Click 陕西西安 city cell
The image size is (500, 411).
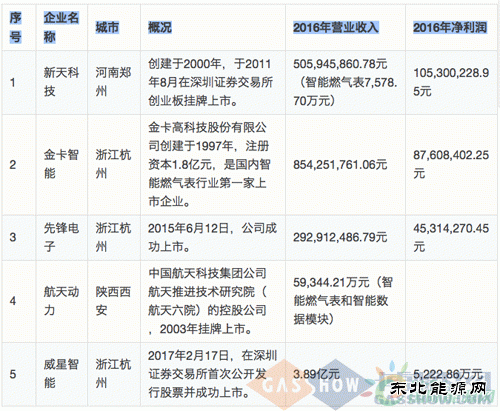pos(113,301)
